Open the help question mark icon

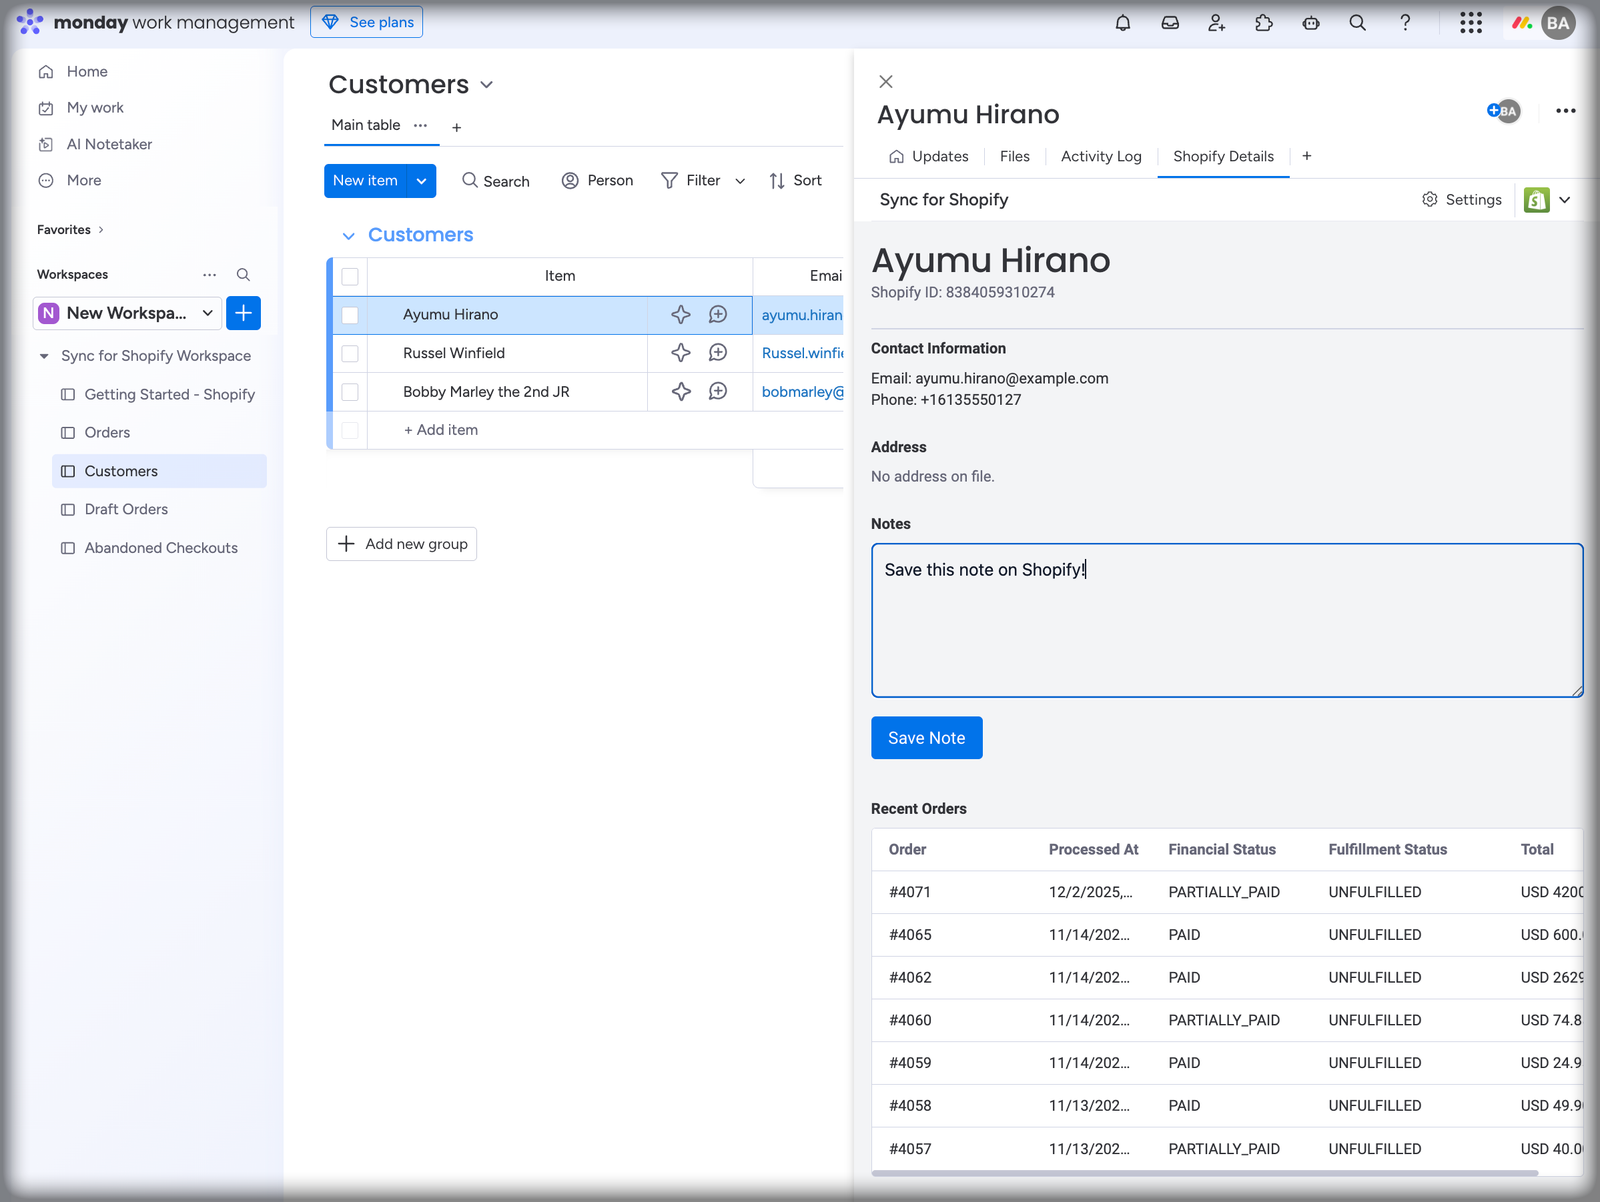pyautogui.click(x=1405, y=23)
